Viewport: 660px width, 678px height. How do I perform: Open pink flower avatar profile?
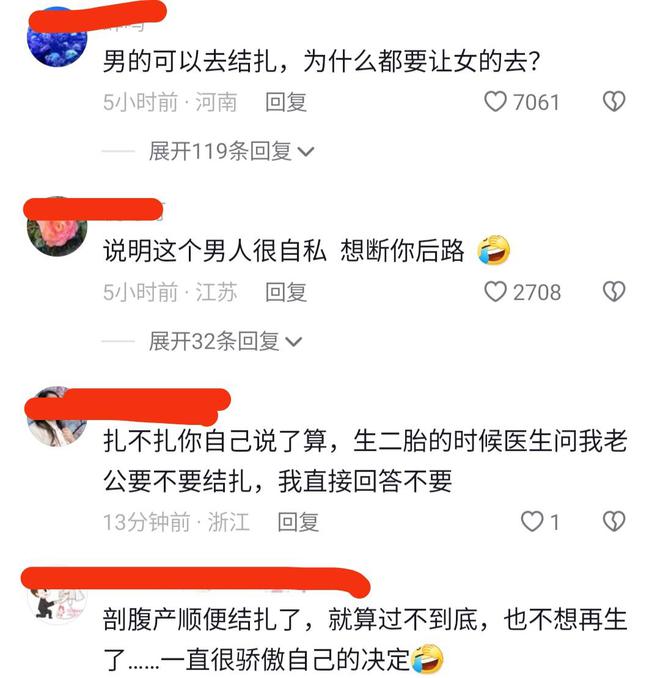tap(57, 227)
